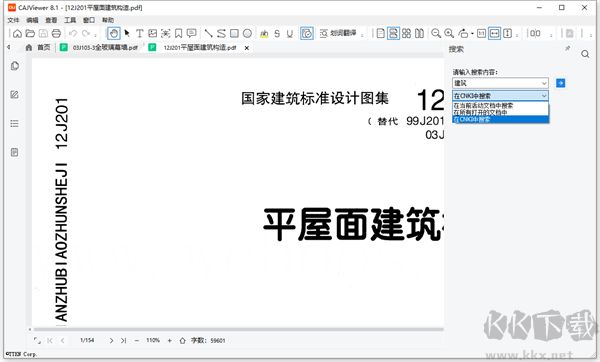Switch to thumbnail grid view

tap(406, 34)
